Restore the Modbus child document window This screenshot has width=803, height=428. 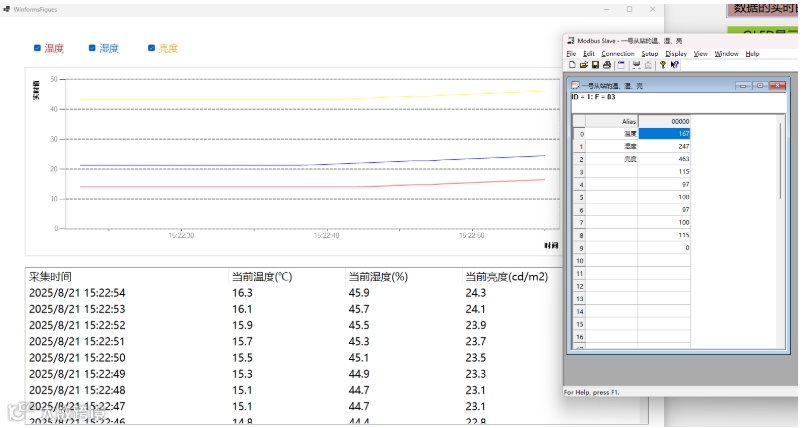point(760,85)
